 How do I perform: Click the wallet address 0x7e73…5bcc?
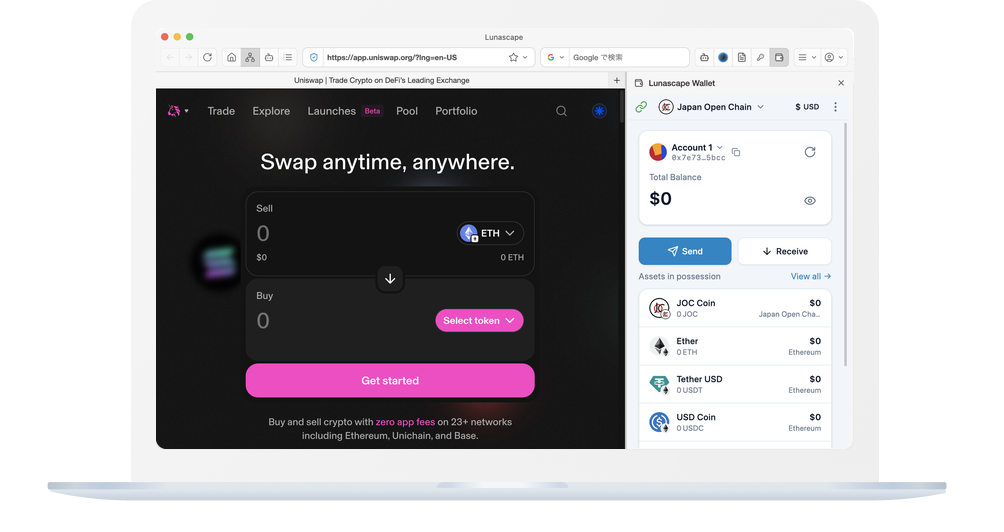pyautogui.click(x=699, y=157)
